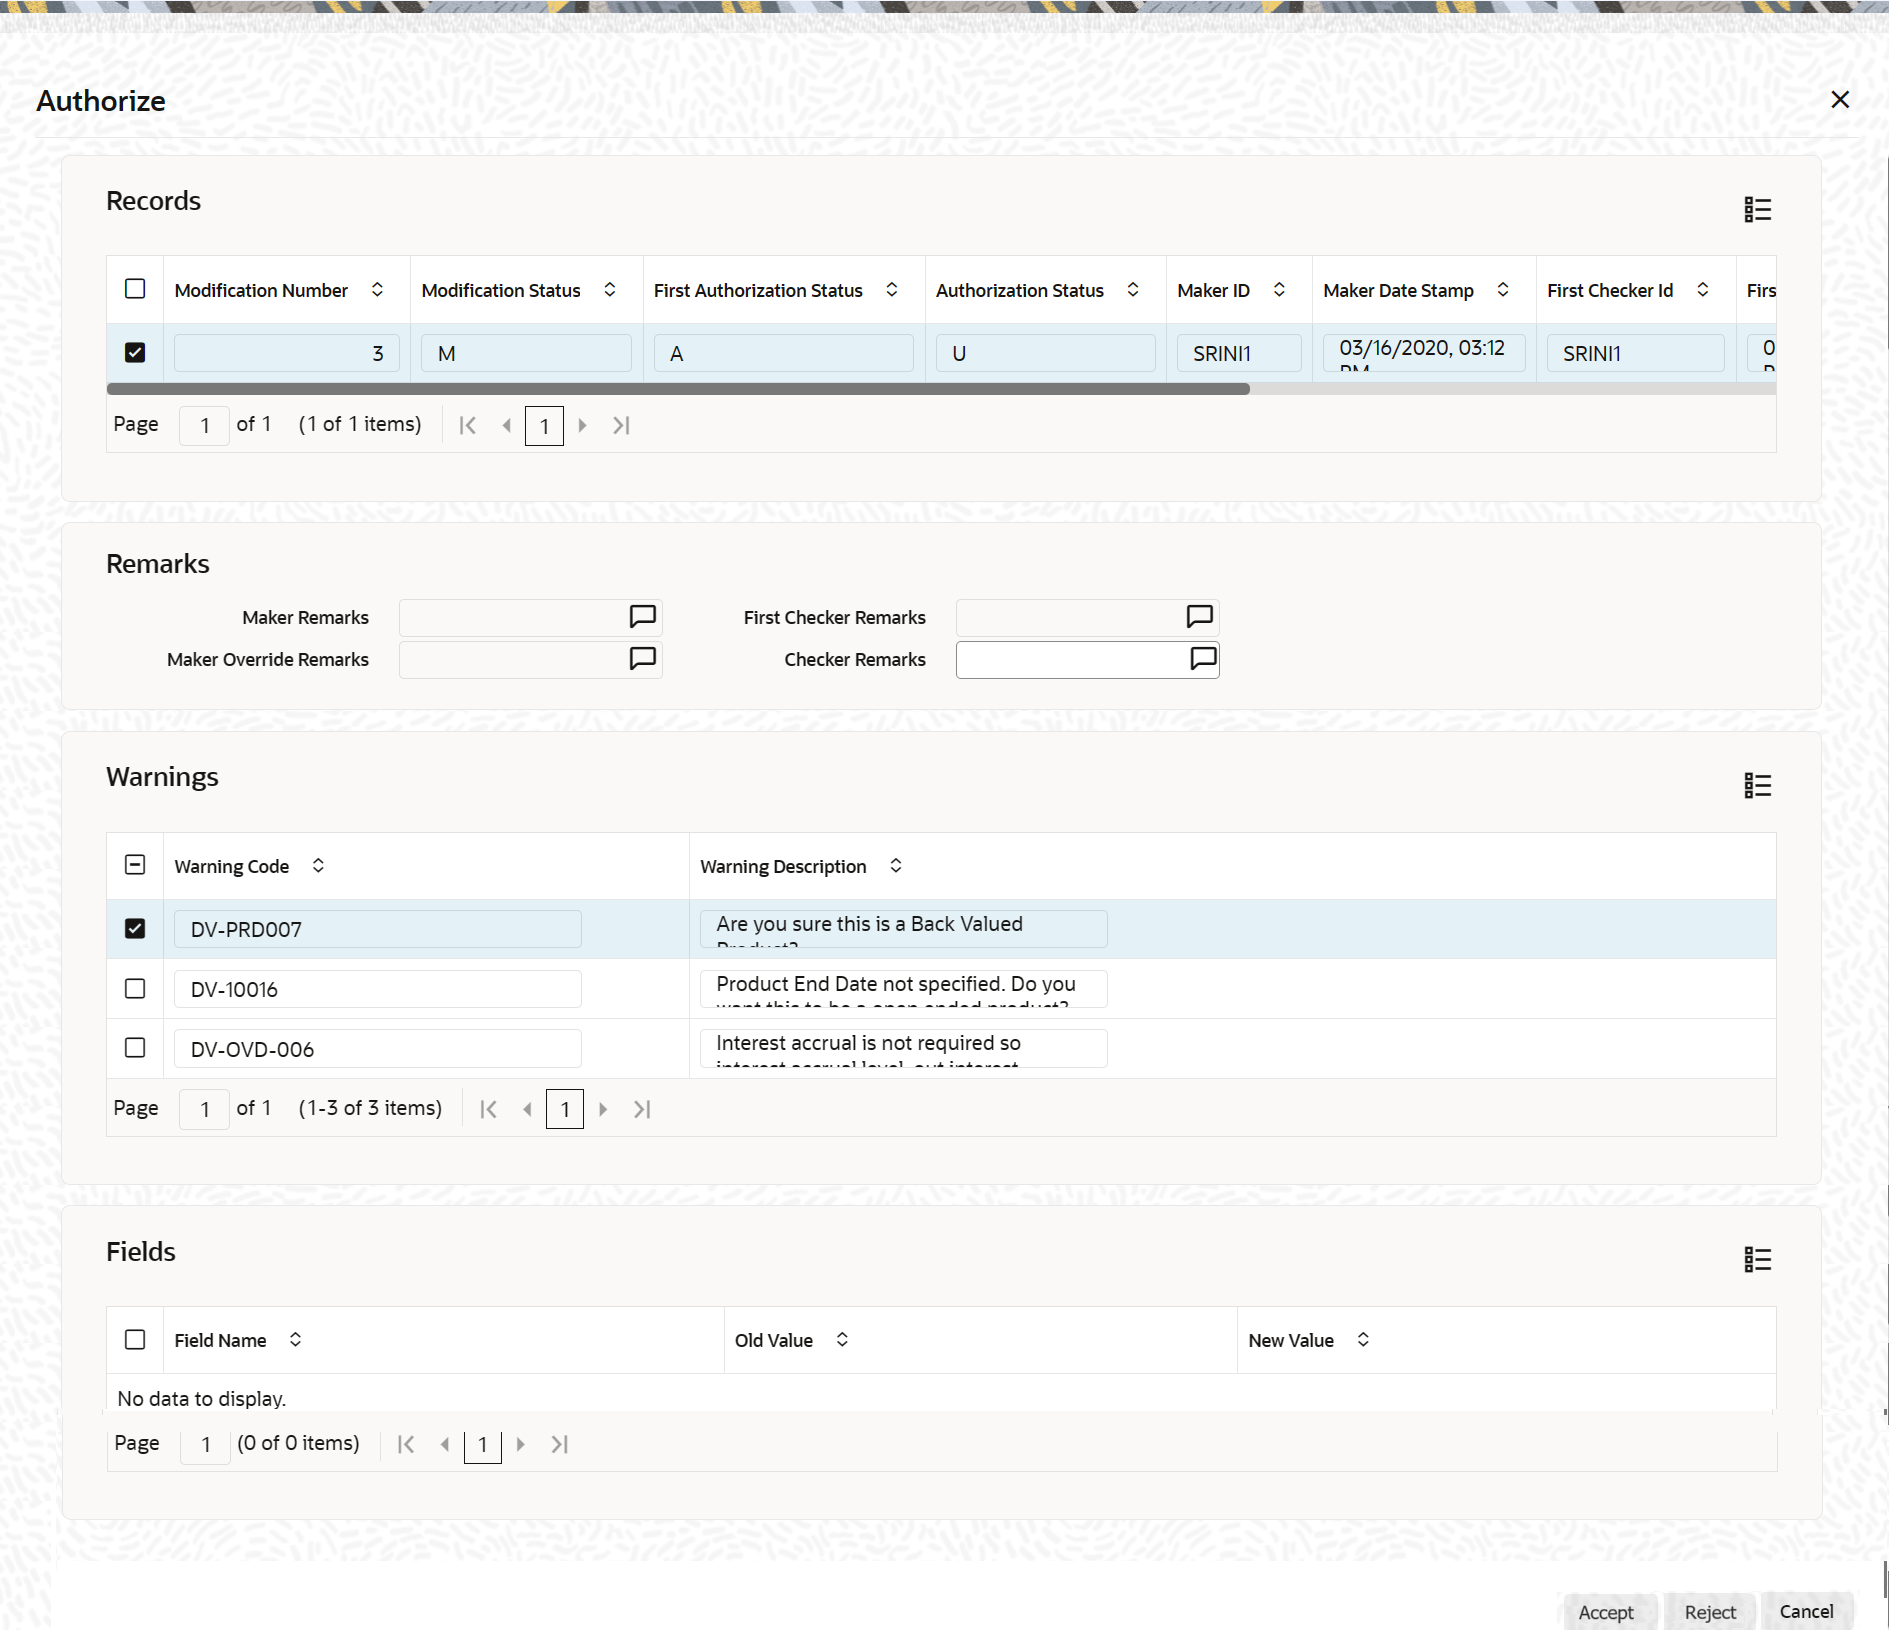This screenshot has width=1889, height=1630.
Task: Click the previous page arrow under Records
Action: pyautogui.click(x=506, y=425)
